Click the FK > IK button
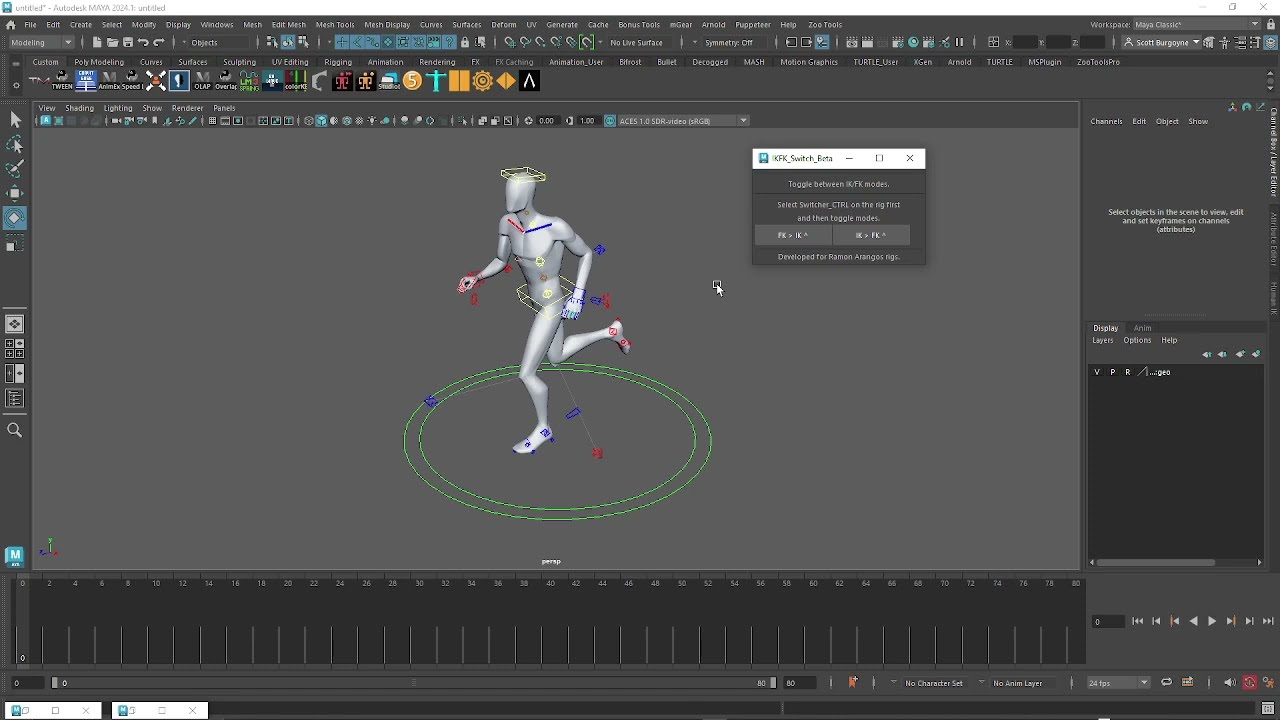 [x=793, y=235]
